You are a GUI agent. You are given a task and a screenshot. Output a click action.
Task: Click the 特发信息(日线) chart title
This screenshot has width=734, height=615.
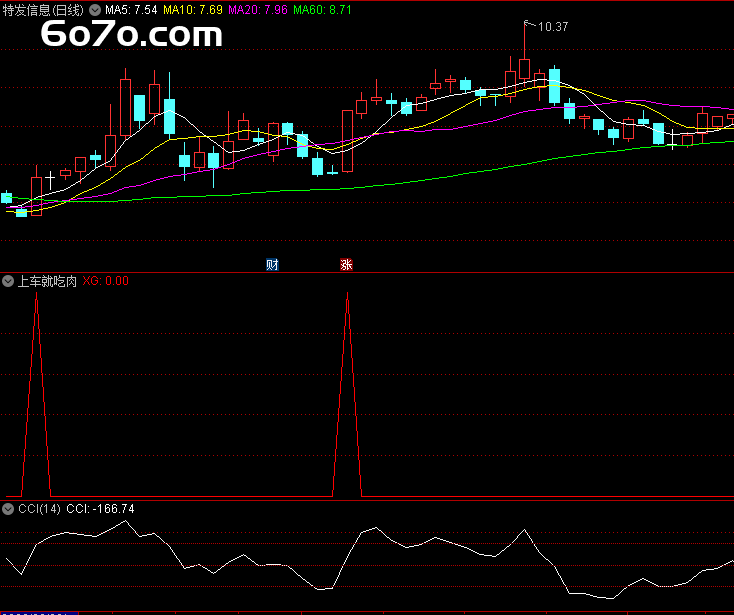coord(43,10)
